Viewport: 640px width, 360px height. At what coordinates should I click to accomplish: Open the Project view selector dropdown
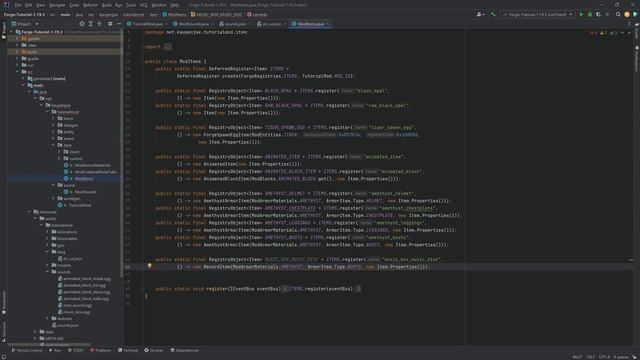[25, 24]
